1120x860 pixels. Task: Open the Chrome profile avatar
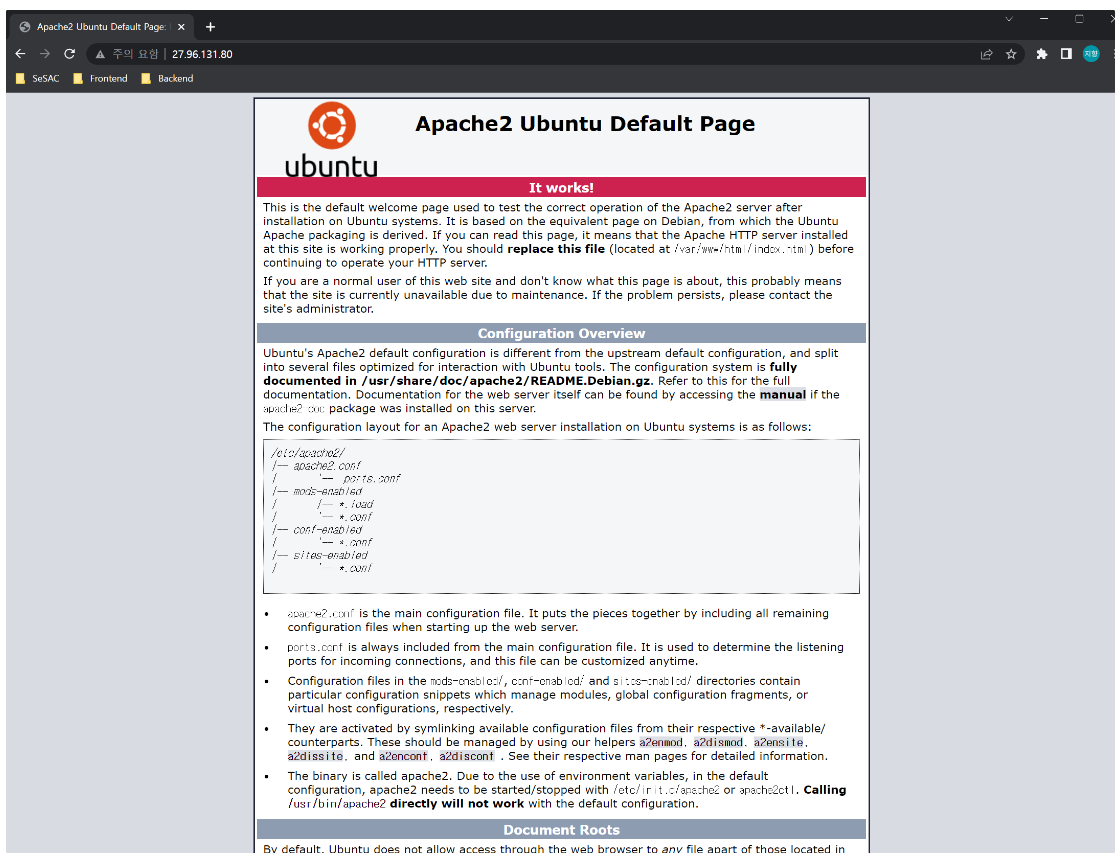click(1091, 54)
